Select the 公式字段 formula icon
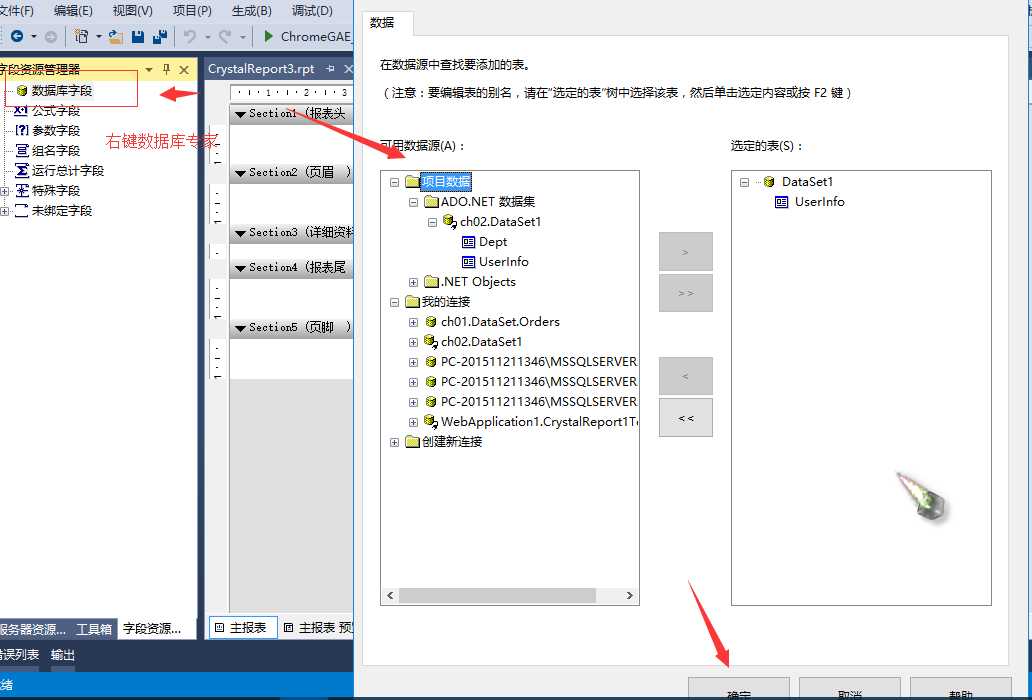 point(21,111)
